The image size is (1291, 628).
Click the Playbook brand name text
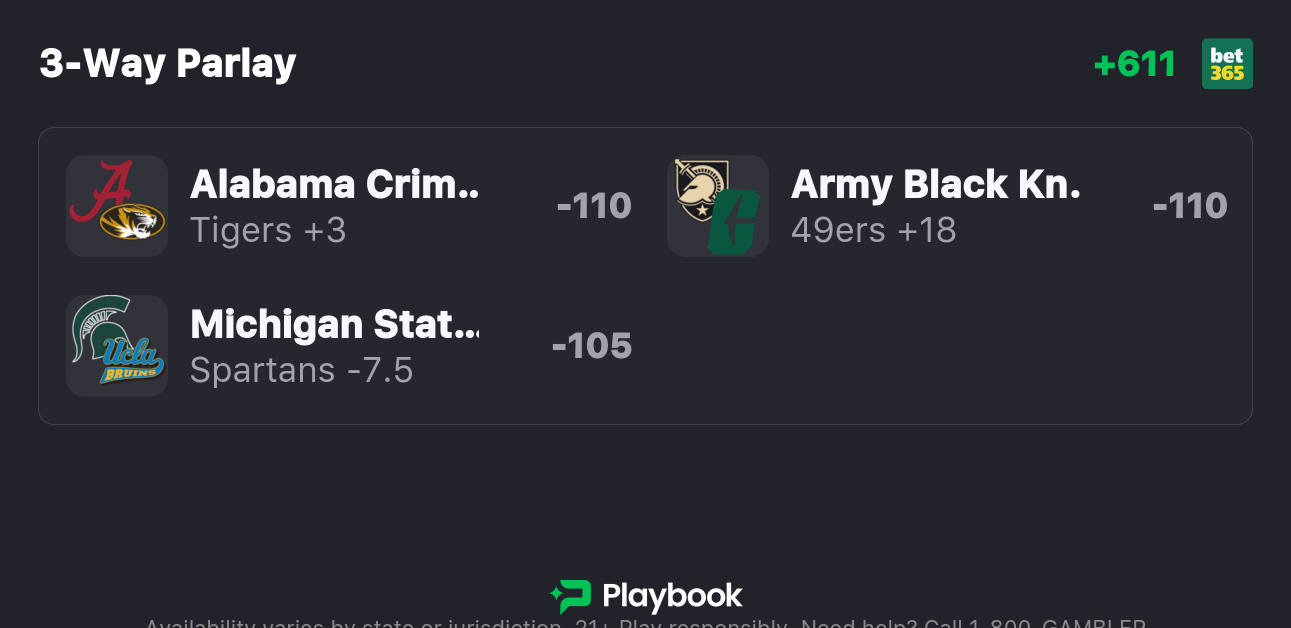click(x=672, y=597)
